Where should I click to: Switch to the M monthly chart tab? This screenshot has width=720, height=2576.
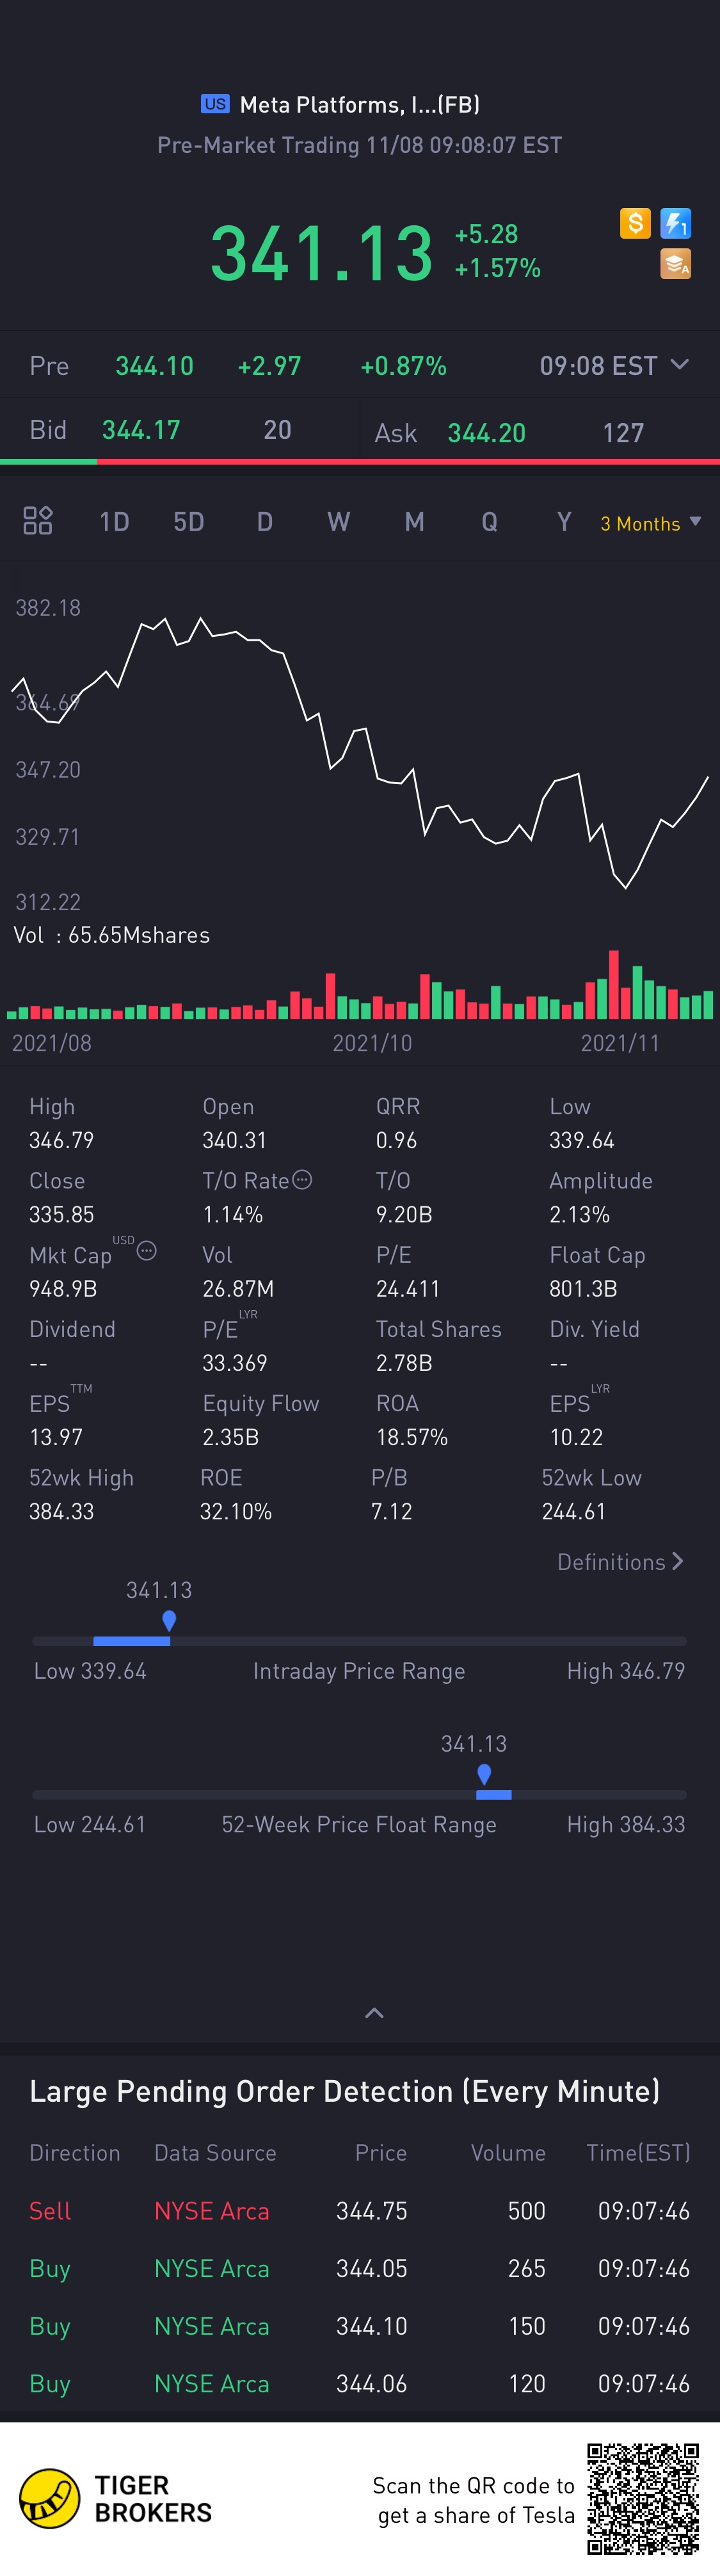[414, 522]
